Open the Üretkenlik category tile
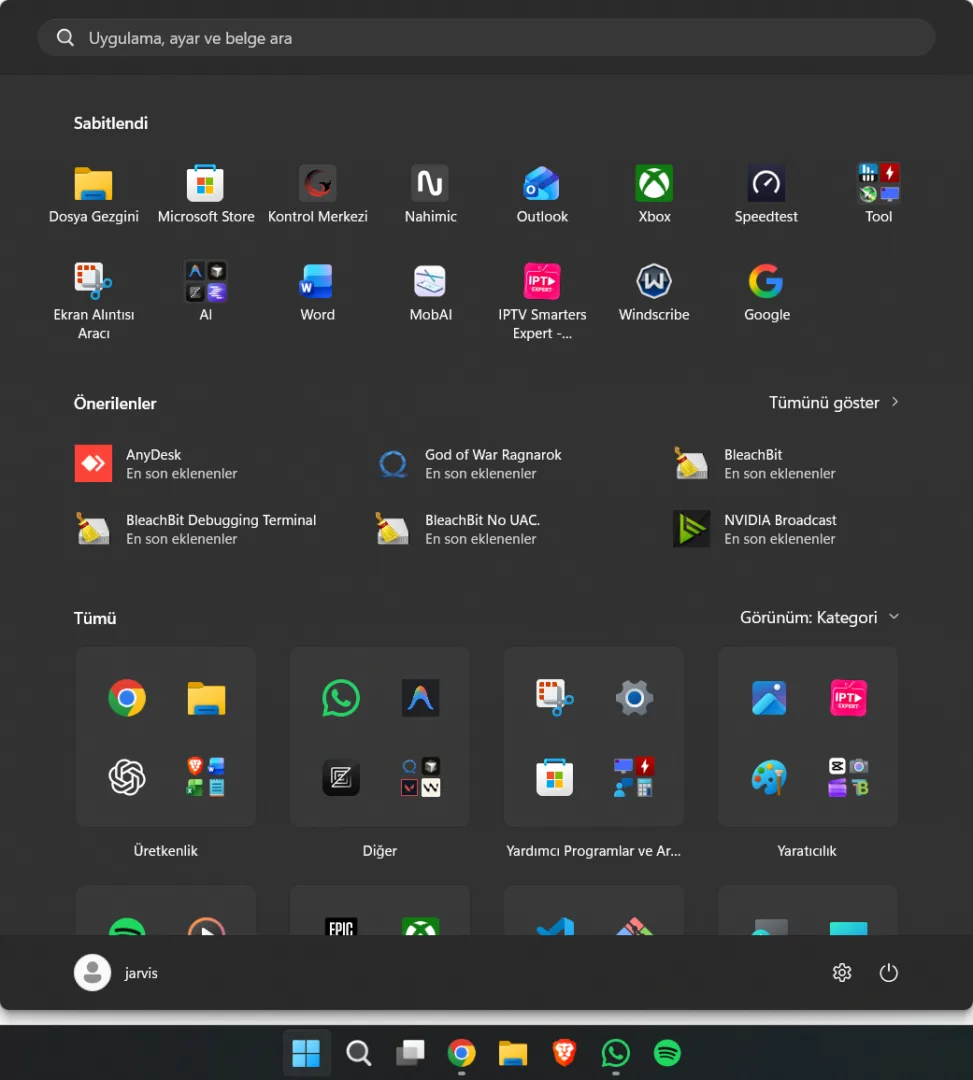 (166, 738)
